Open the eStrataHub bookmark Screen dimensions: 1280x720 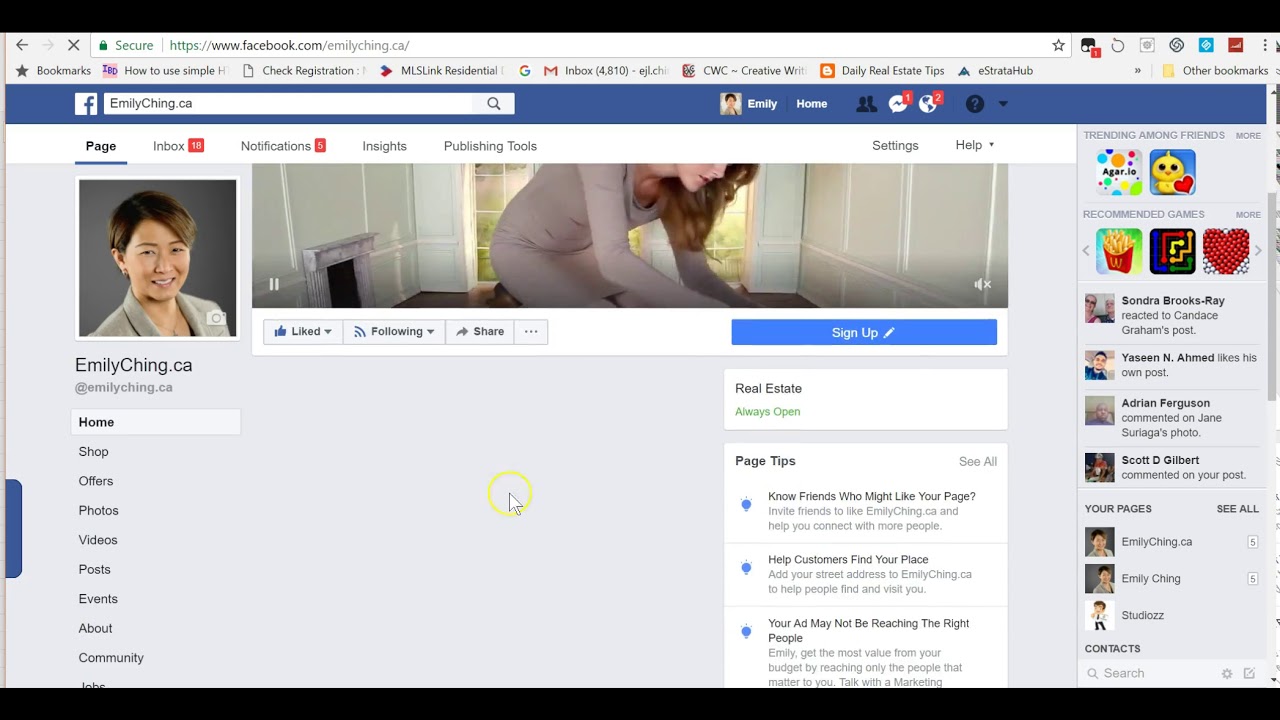pyautogui.click(x=995, y=71)
